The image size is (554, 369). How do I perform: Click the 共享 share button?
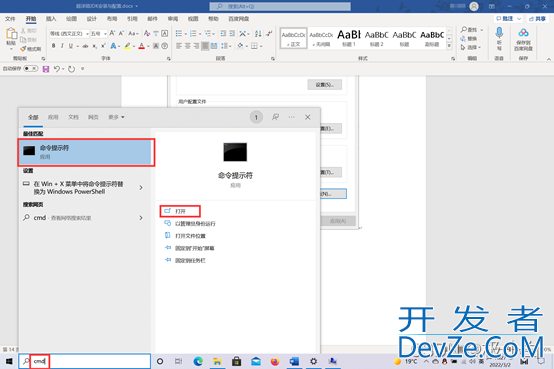coord(537,19)
